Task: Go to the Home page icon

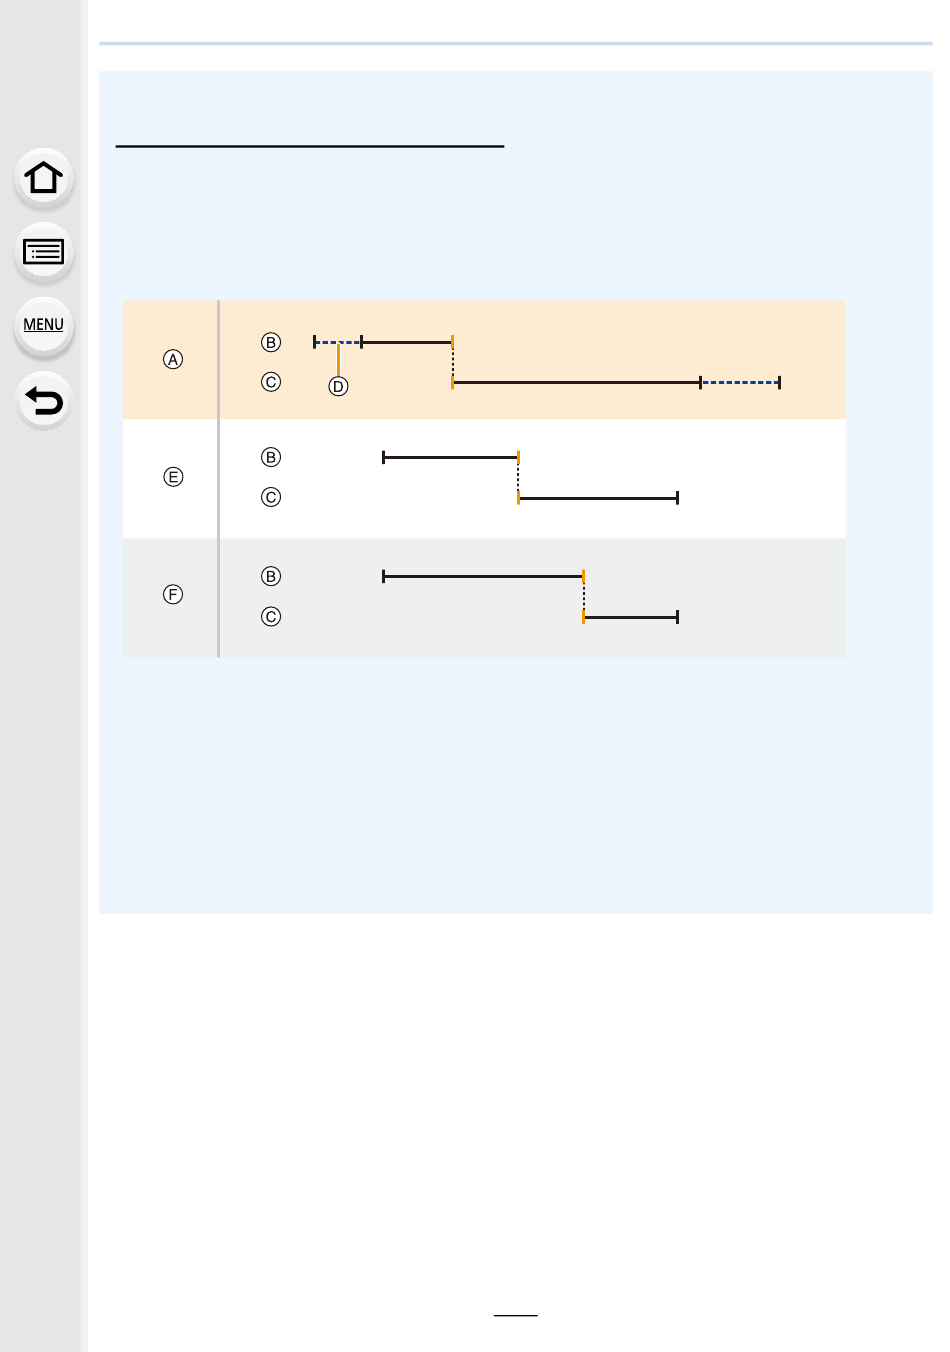Action: click(x=44, y=178)
